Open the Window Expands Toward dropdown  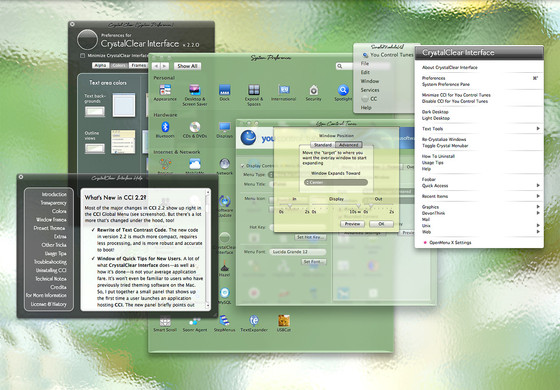(336, 182)
